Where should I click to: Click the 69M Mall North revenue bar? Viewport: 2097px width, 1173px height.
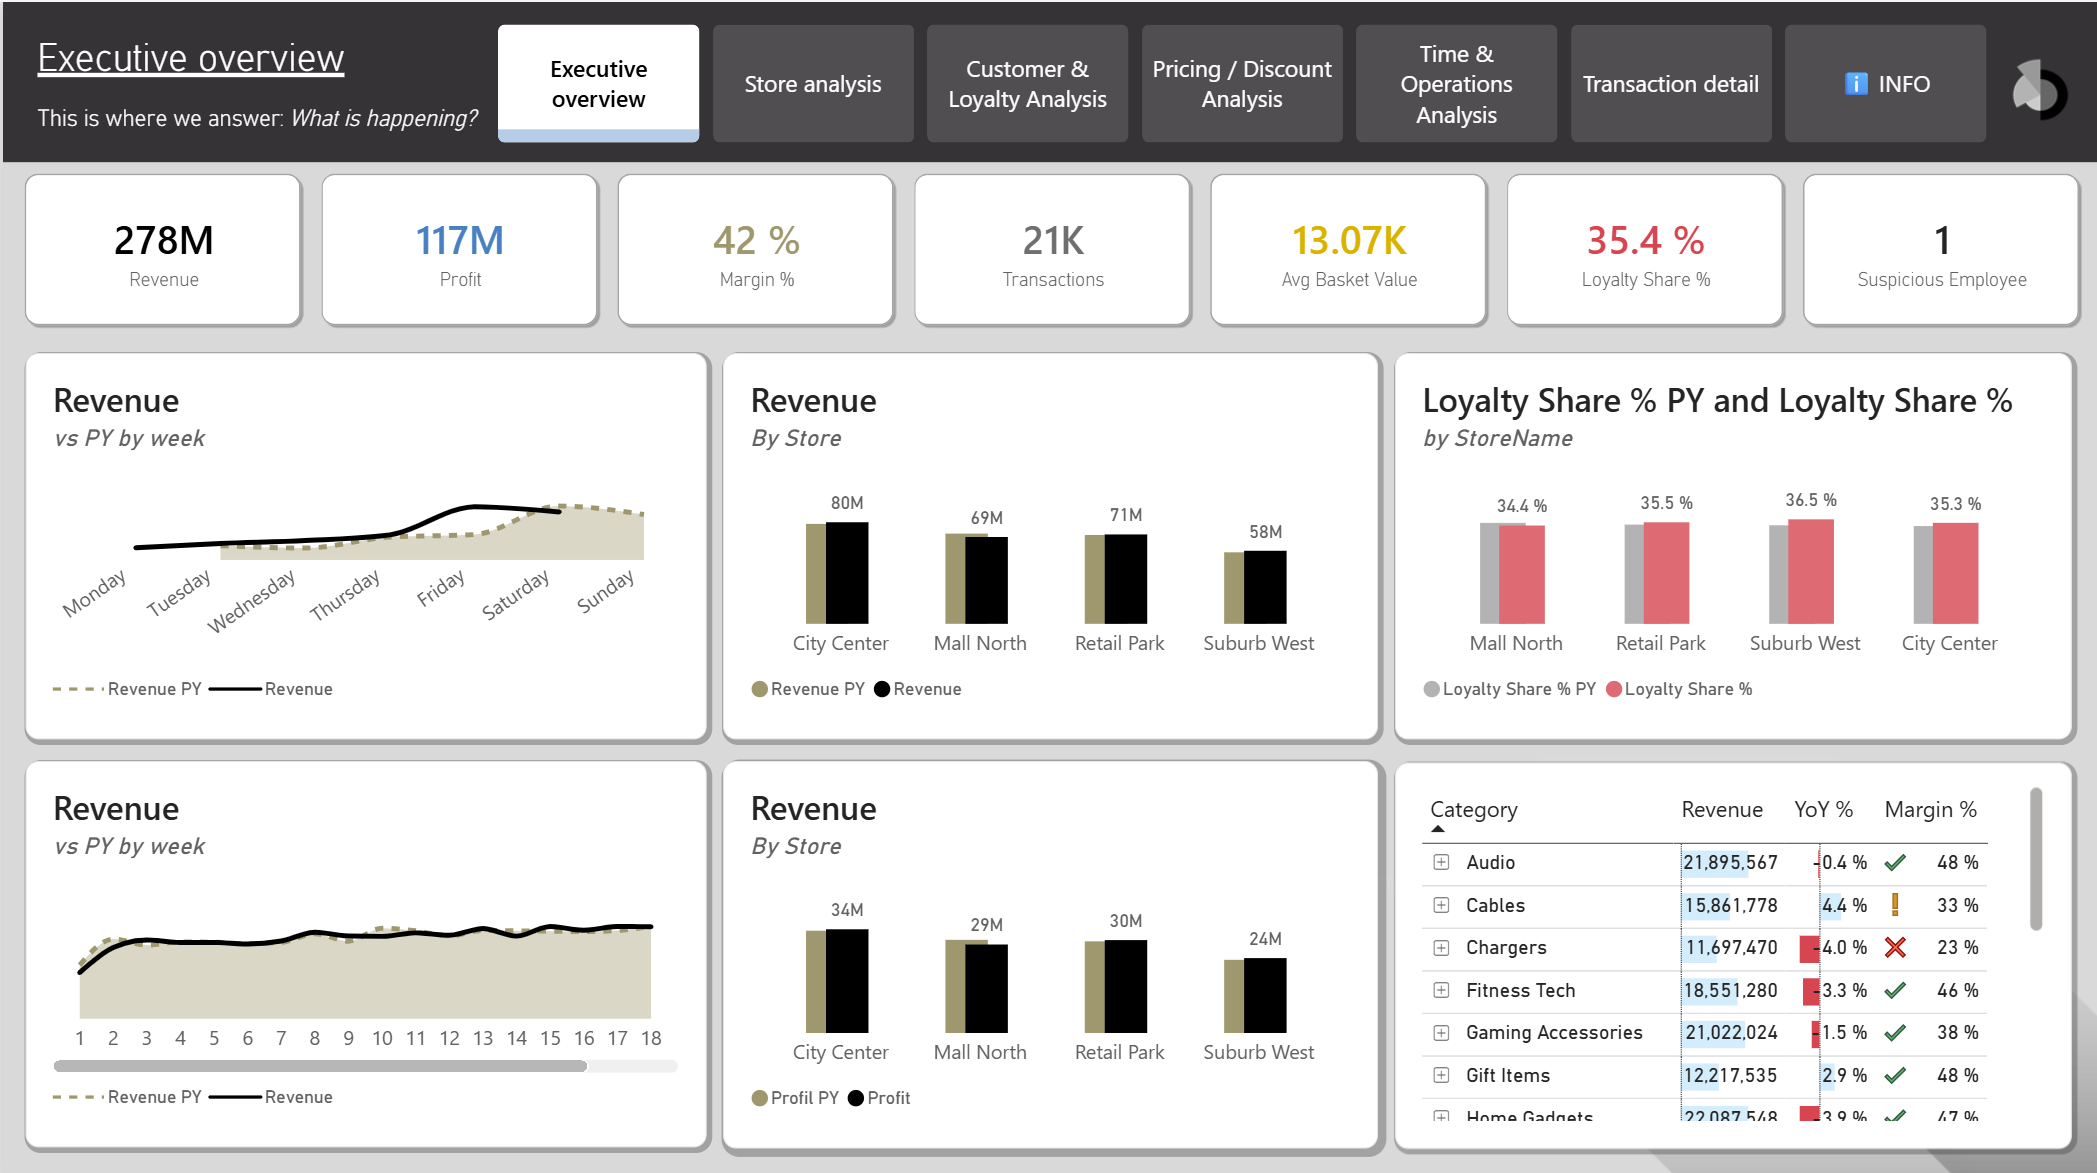[x=986, y=580]
